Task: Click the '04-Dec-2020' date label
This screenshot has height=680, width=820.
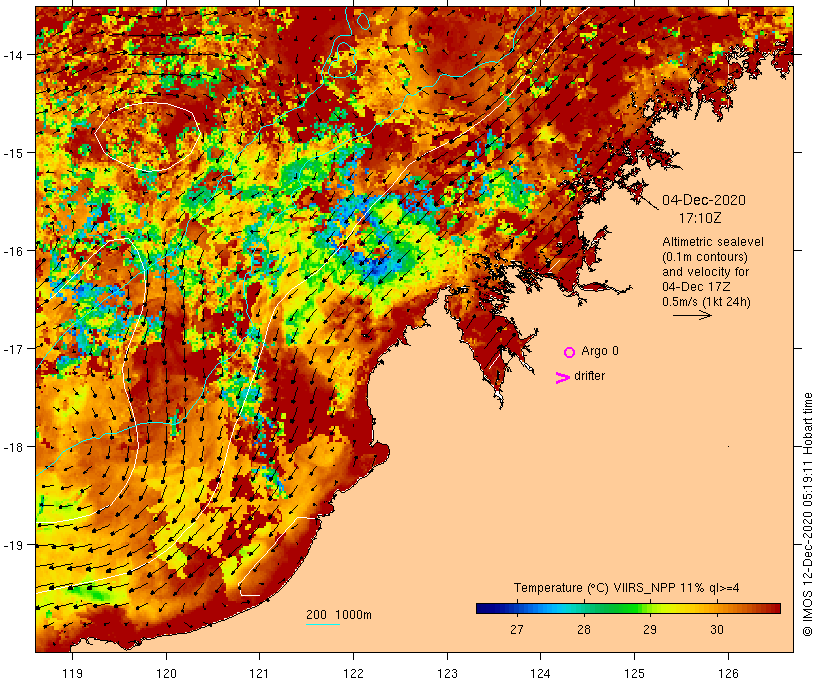Action: click(x=704, y=200)
